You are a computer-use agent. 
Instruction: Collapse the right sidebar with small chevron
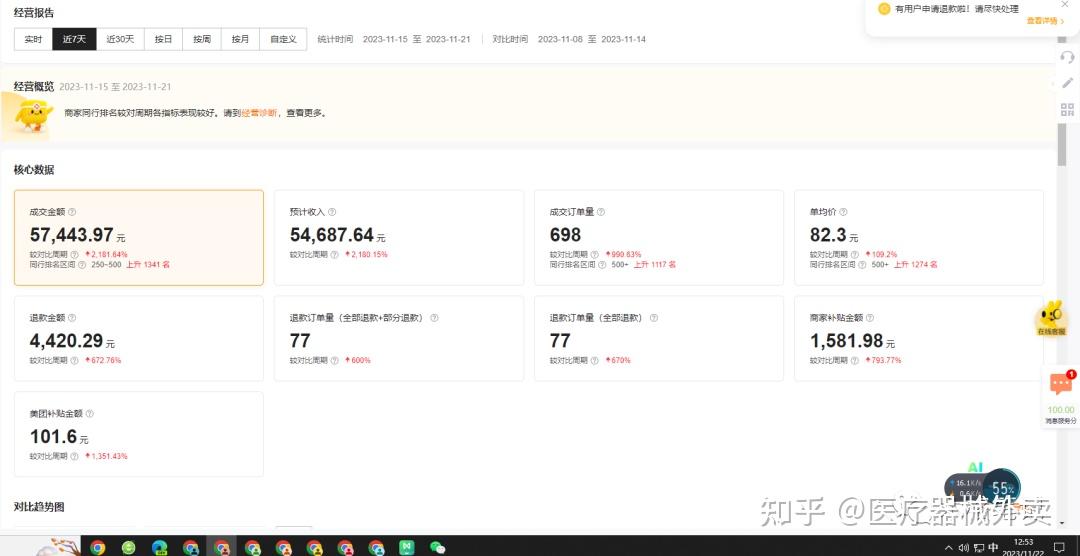coord(1053,83)
